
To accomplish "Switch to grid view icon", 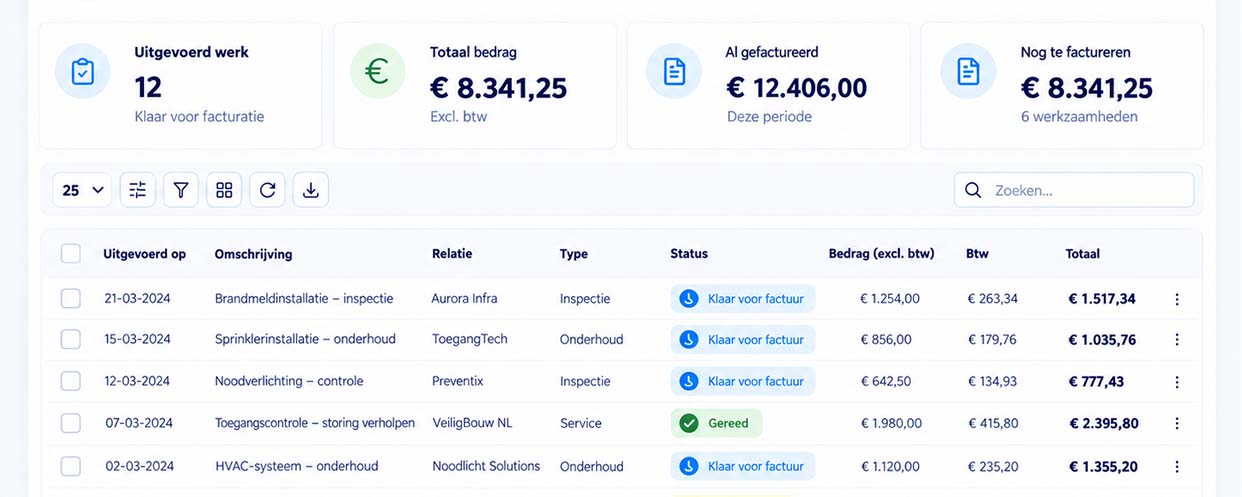I will click(224, 190).
